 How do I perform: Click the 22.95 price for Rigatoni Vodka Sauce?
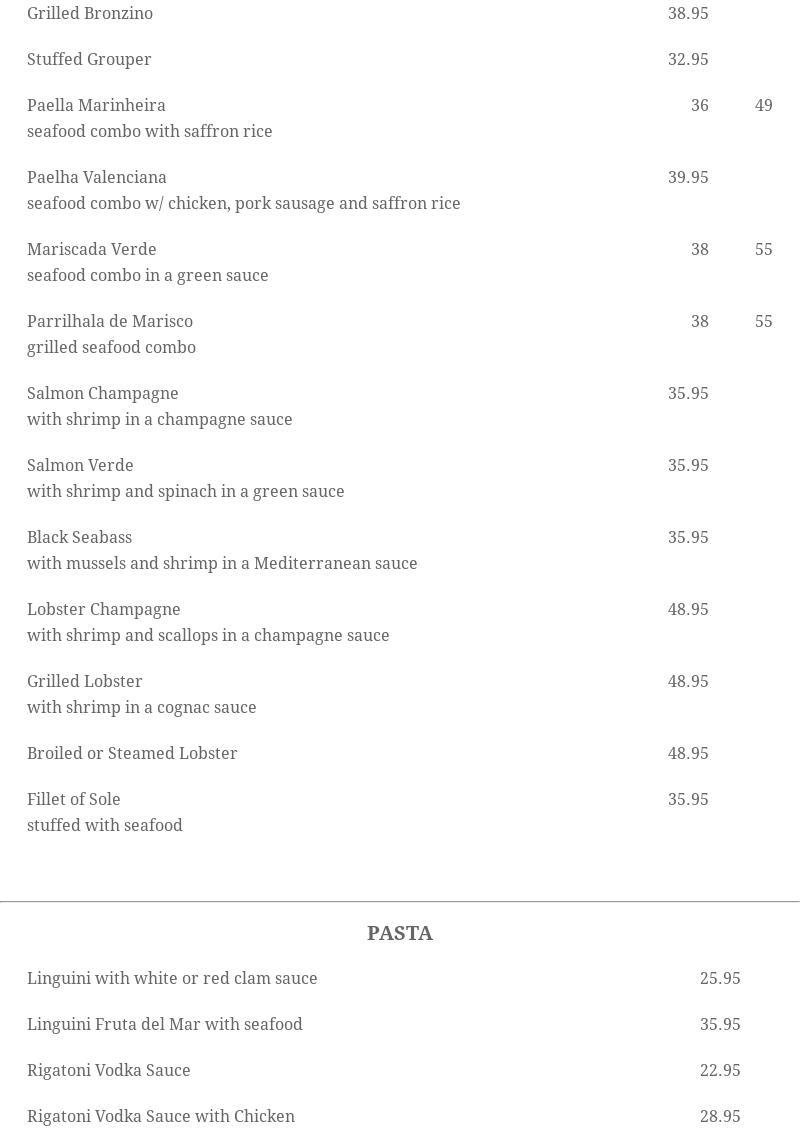[720, 1071]
